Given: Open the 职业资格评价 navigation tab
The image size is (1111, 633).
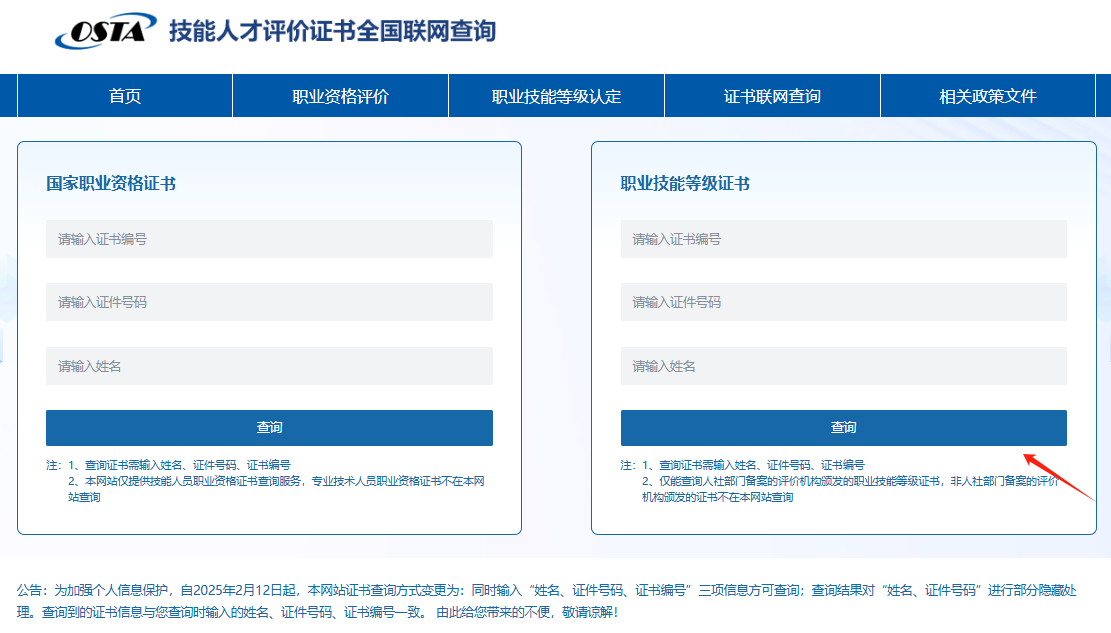Looking at the screenshot, I should (x=340, y=96).
